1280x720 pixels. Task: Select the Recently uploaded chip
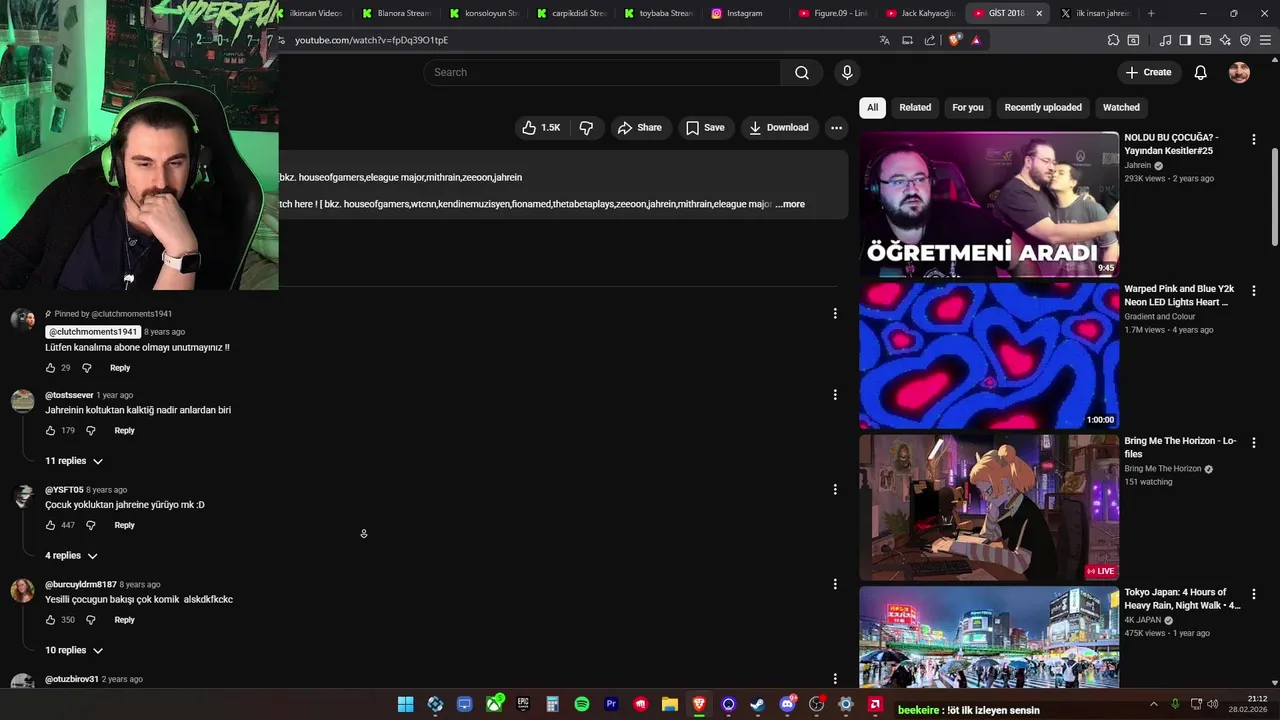[1043, 107]
